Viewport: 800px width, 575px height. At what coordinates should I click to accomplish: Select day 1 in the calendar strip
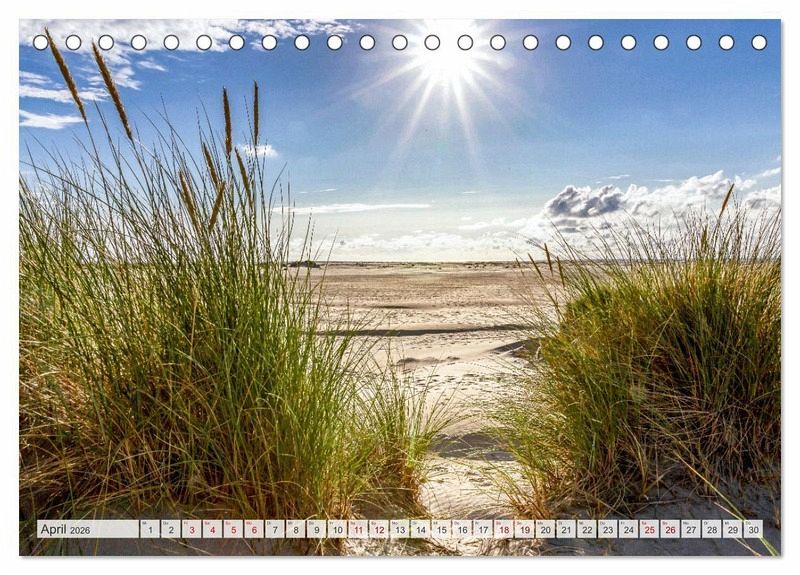149,529
